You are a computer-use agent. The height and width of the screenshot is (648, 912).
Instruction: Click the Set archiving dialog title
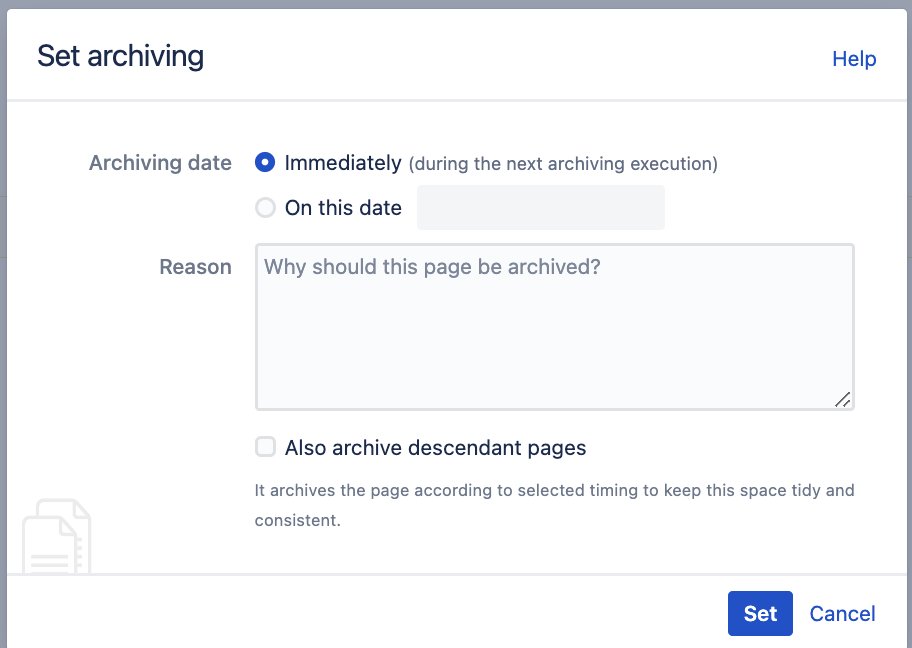click(x=120, y=56)
